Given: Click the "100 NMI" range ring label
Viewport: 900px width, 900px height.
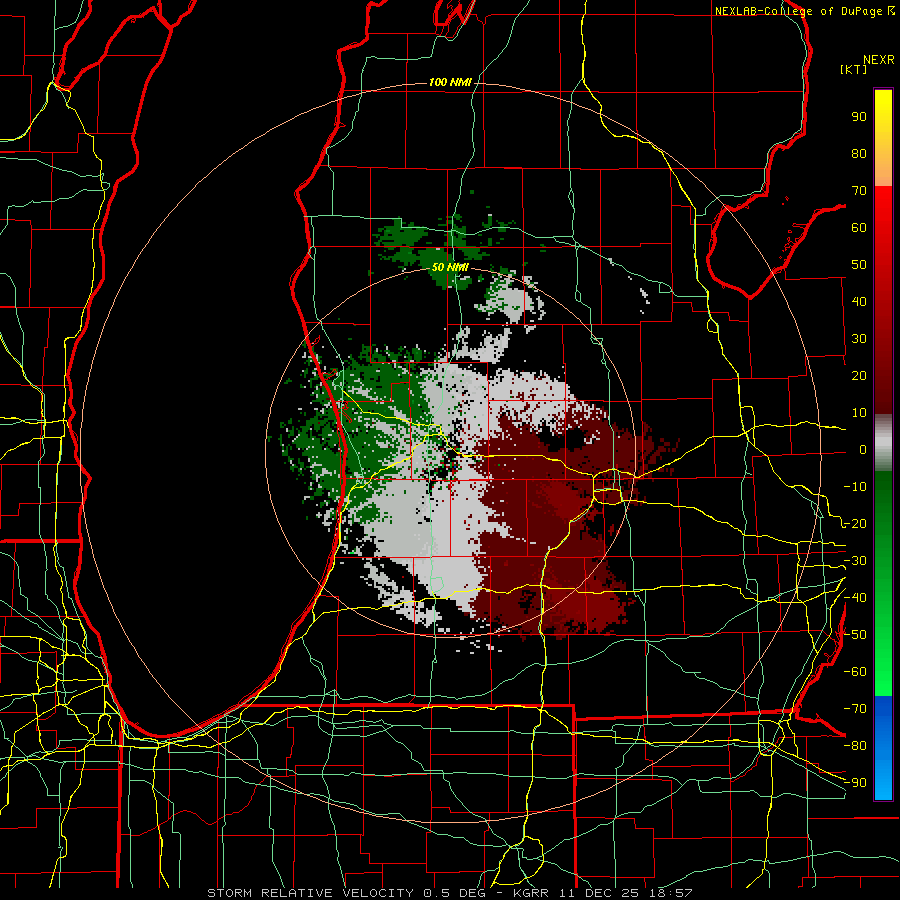Looking at the screenshot, I should pos(450,83).
